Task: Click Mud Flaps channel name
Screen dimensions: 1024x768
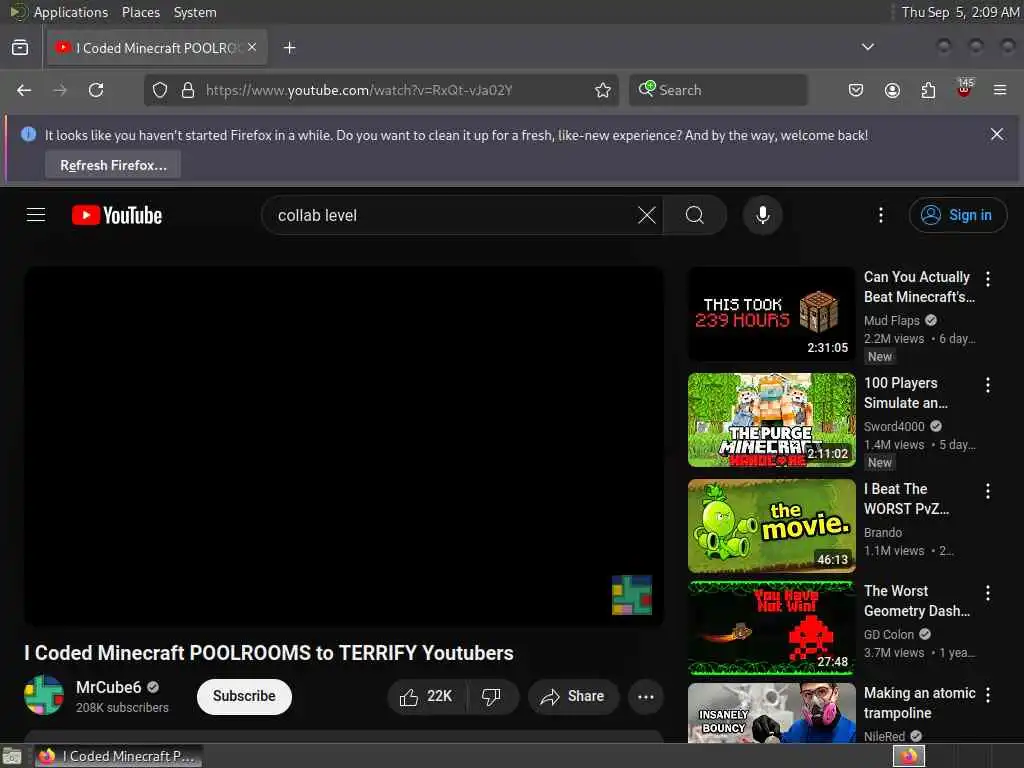Action: click(891, 320)
